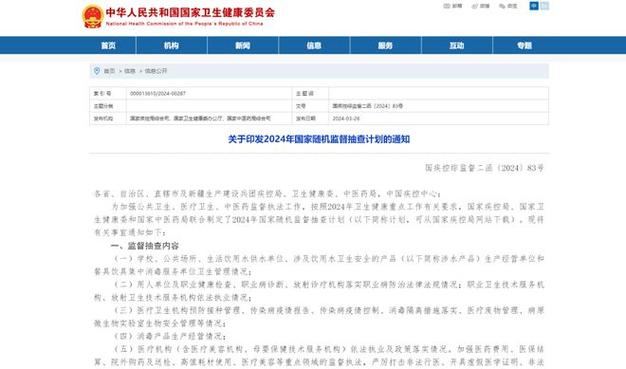Click paragraph (四) 消毒产品生产经营情况
626x369 pixels.
coord(170,336)
